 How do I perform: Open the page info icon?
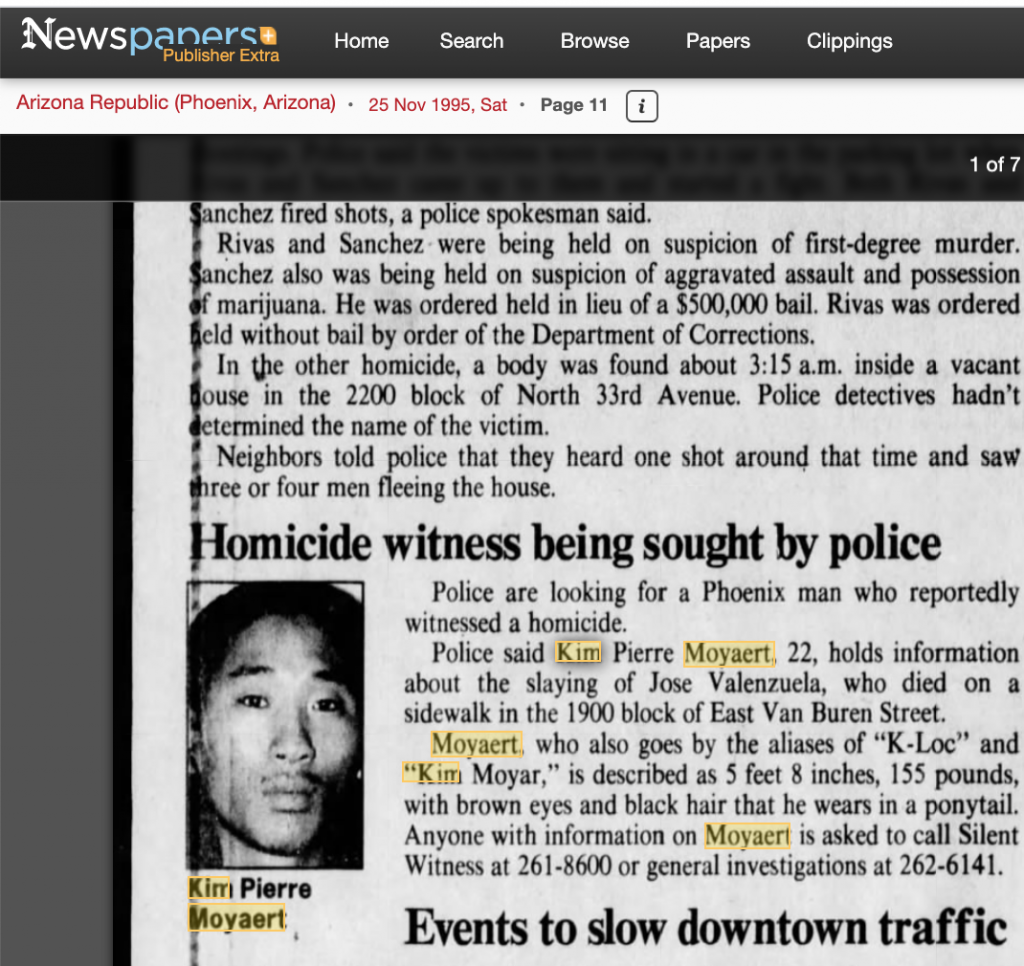tap(641, 105)
